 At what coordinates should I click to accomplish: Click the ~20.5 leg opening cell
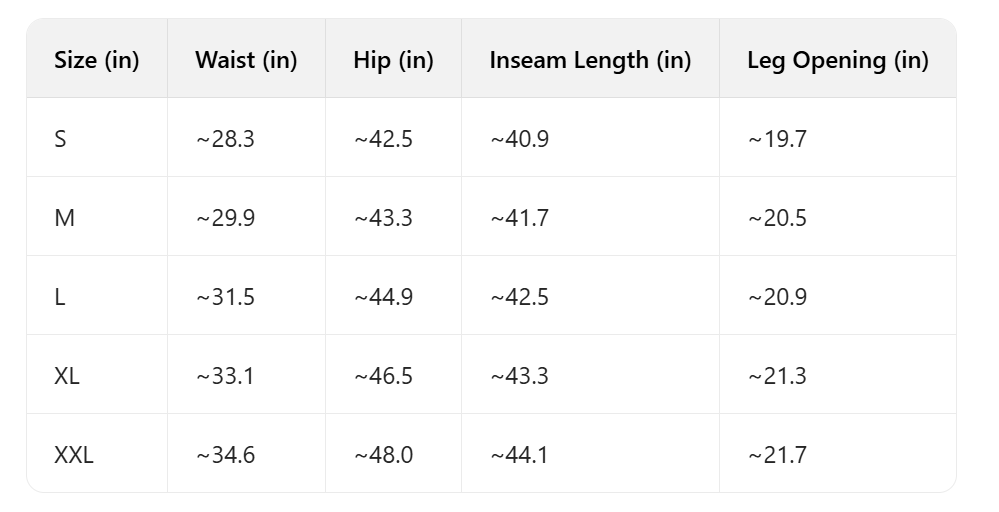tap(777, 218)
